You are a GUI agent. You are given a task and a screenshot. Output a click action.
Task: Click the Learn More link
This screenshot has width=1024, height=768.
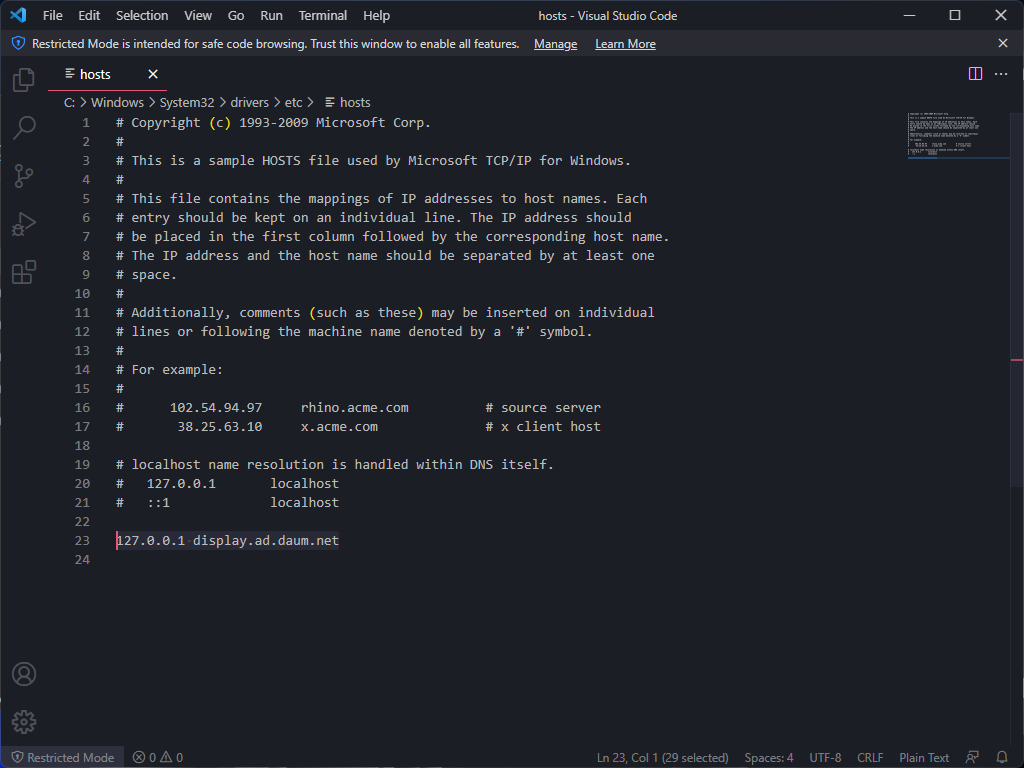pos(625,44)
